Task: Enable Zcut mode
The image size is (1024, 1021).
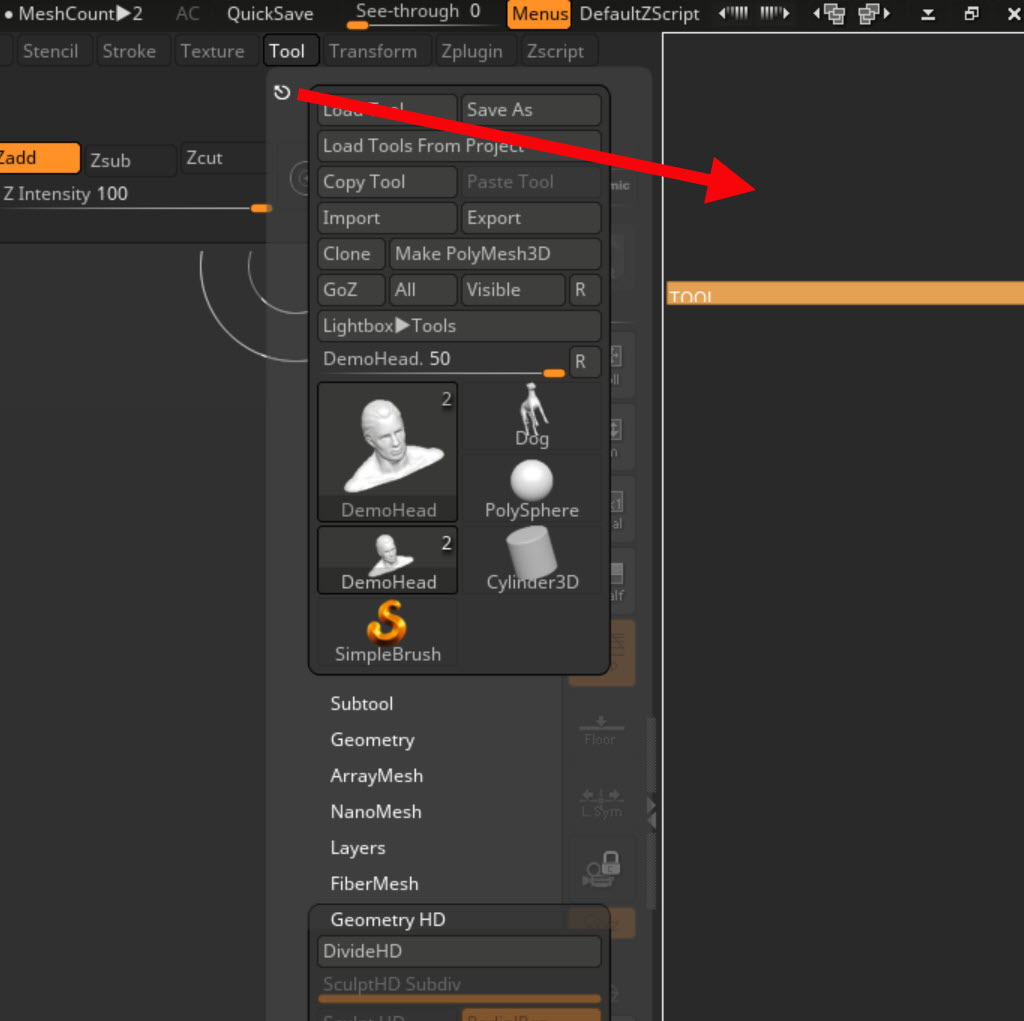Action: tap(222, 158)
